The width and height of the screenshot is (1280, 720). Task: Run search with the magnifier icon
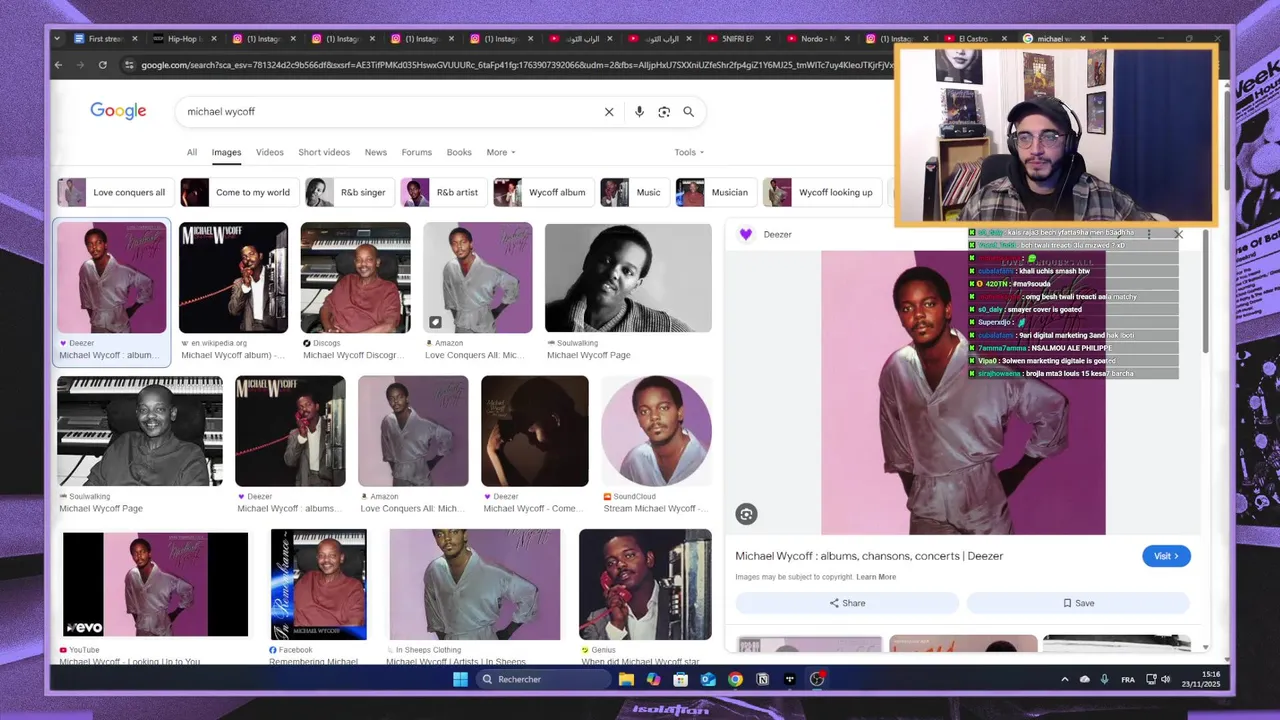click(688, 112)
